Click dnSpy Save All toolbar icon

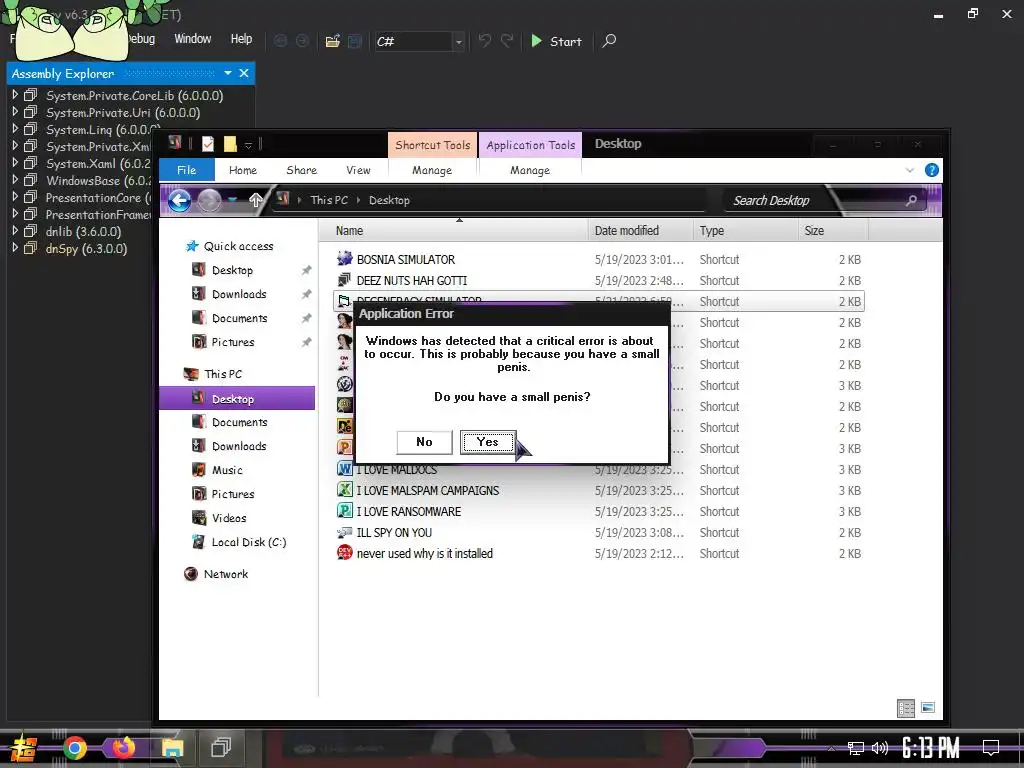point(355,41)
